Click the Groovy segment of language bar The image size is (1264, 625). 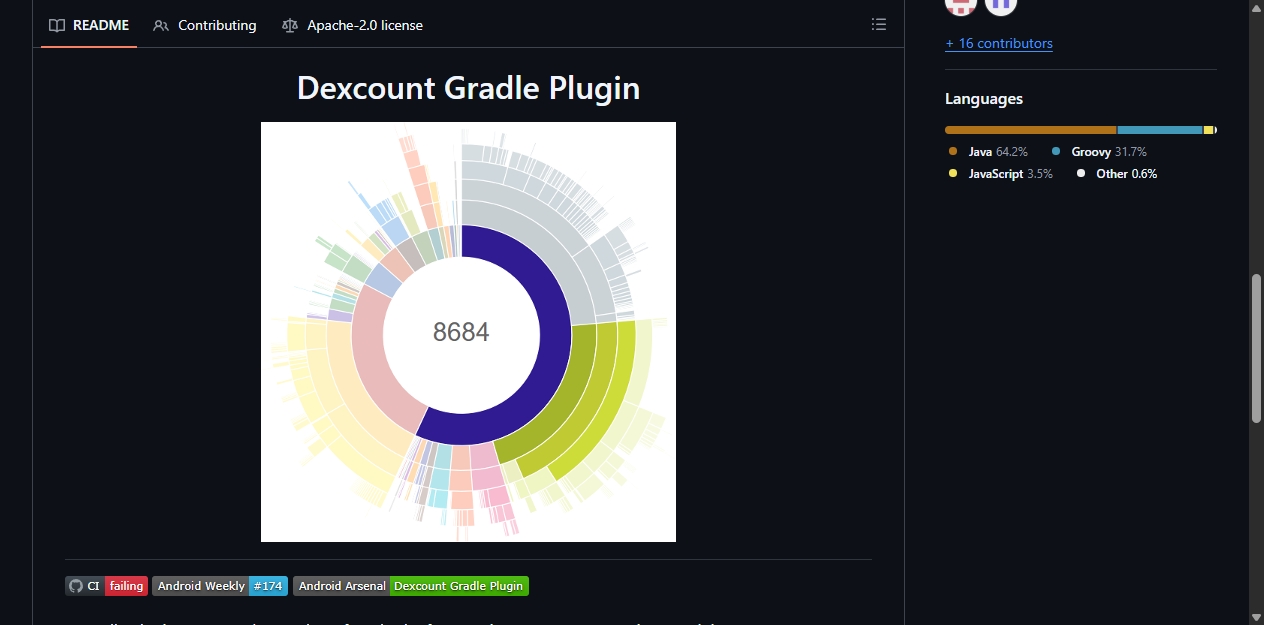[x=1160, y=130]
